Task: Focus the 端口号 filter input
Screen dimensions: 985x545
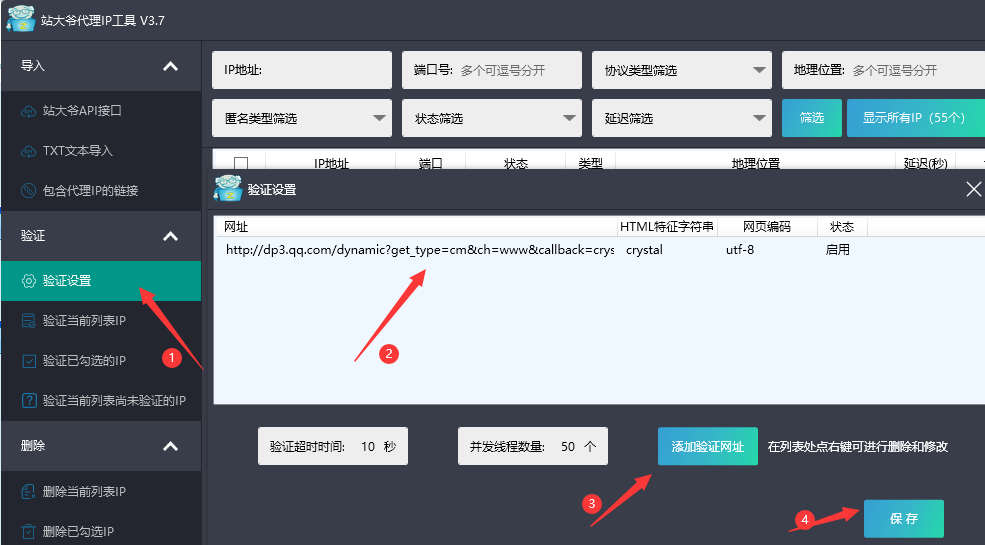Action: (x=492, y=70)
